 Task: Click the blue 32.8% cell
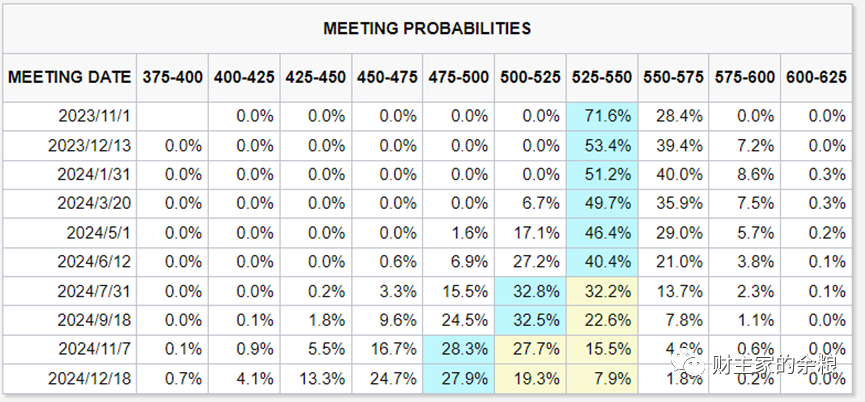[x=530, y=291]
